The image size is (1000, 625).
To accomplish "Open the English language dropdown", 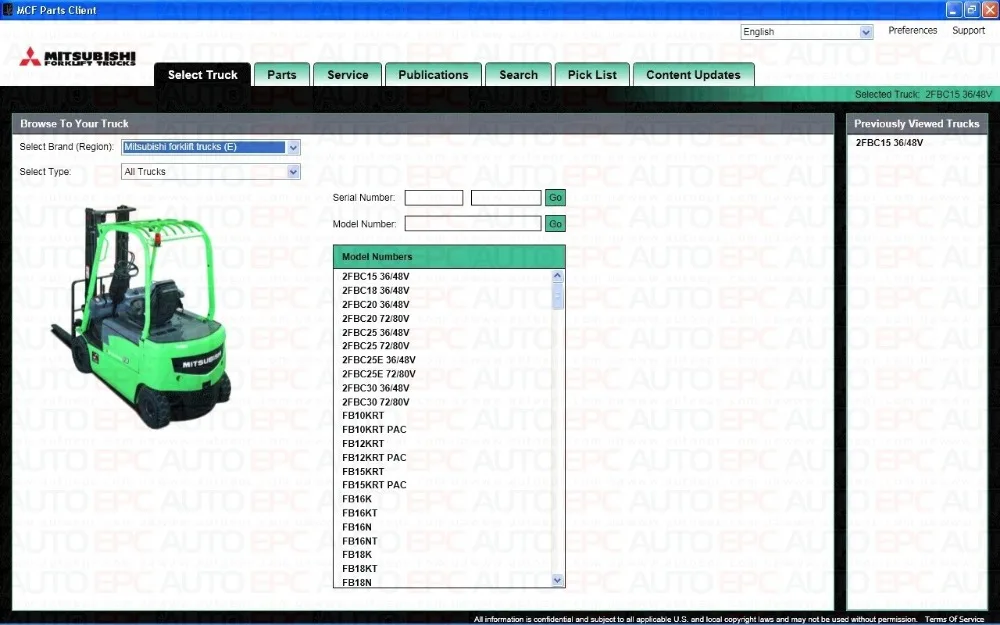I will (x=807, y=32).
